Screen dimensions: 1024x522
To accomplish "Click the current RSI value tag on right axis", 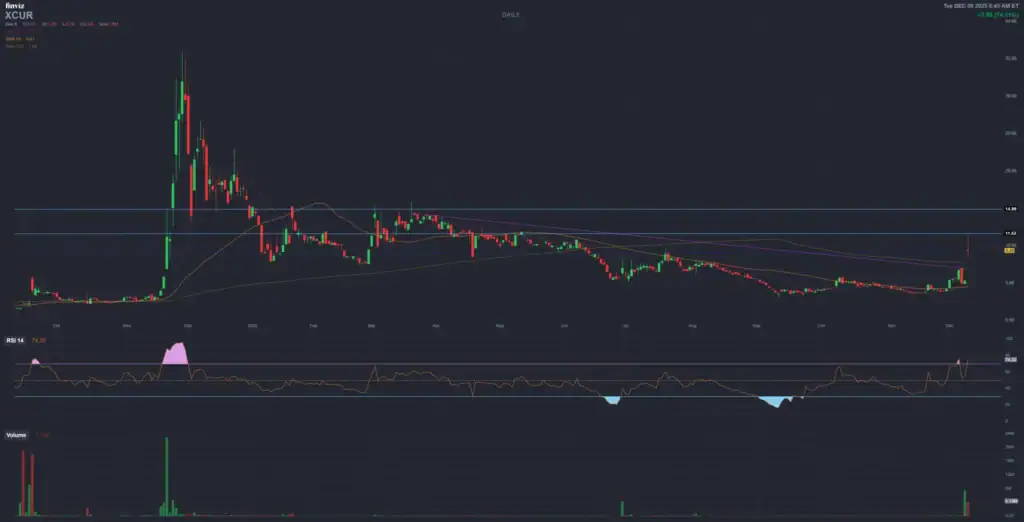I will click(1010, 358).
